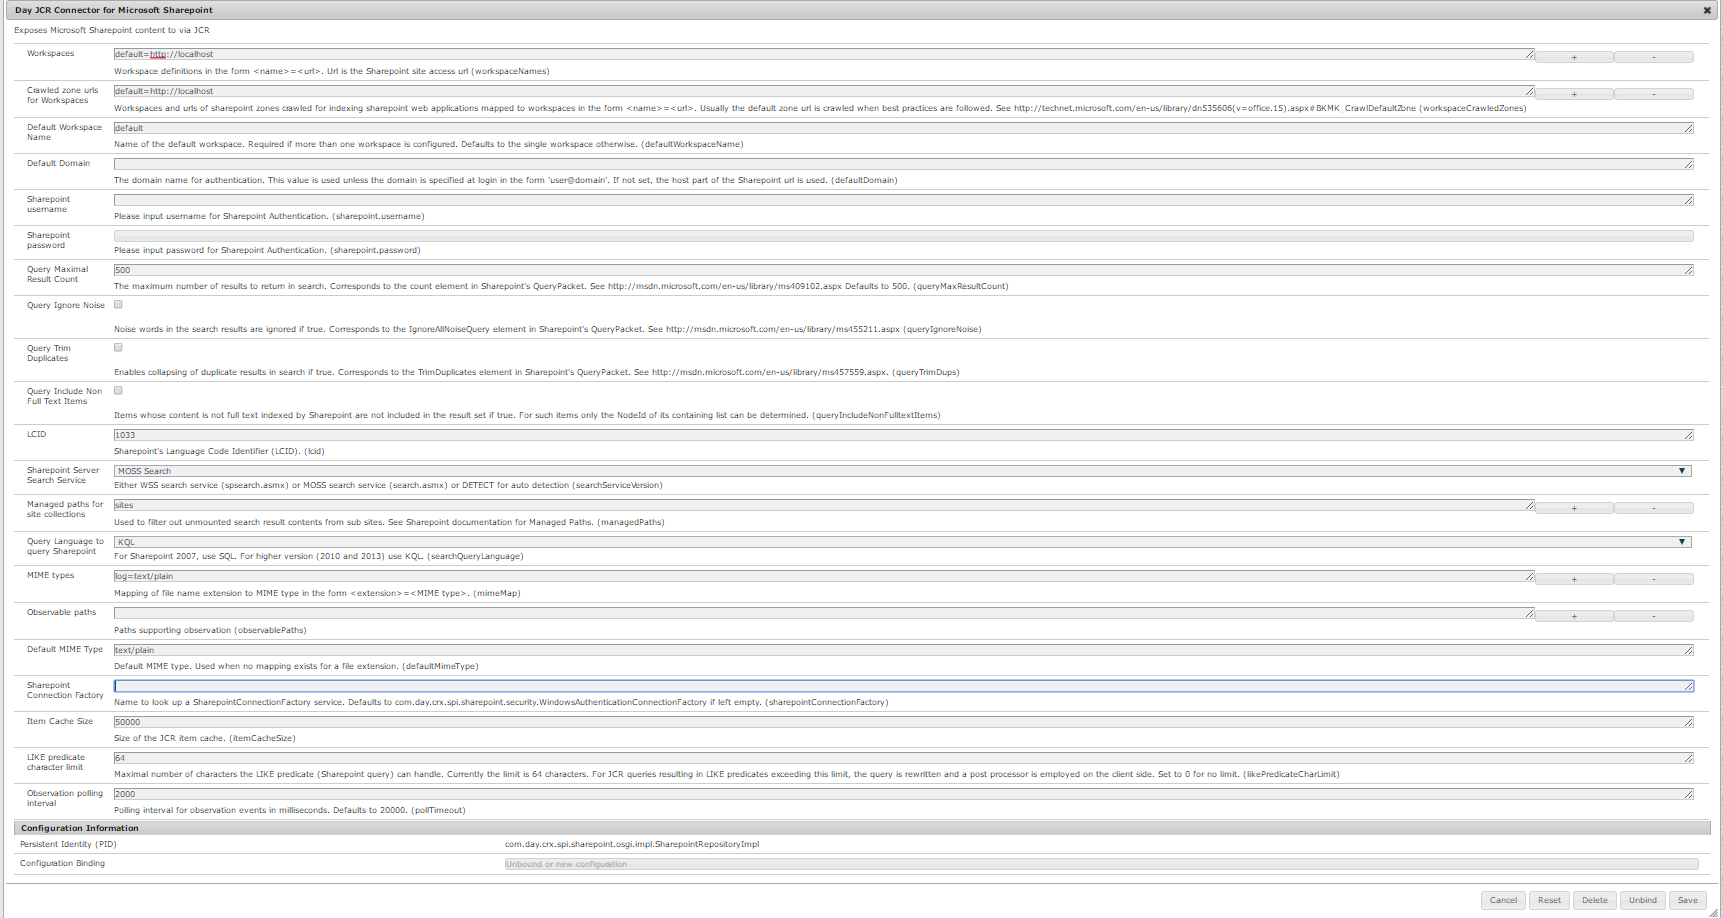Click the Unbind button
This screenshot has width=1723, height=918.
[1643, 900]
